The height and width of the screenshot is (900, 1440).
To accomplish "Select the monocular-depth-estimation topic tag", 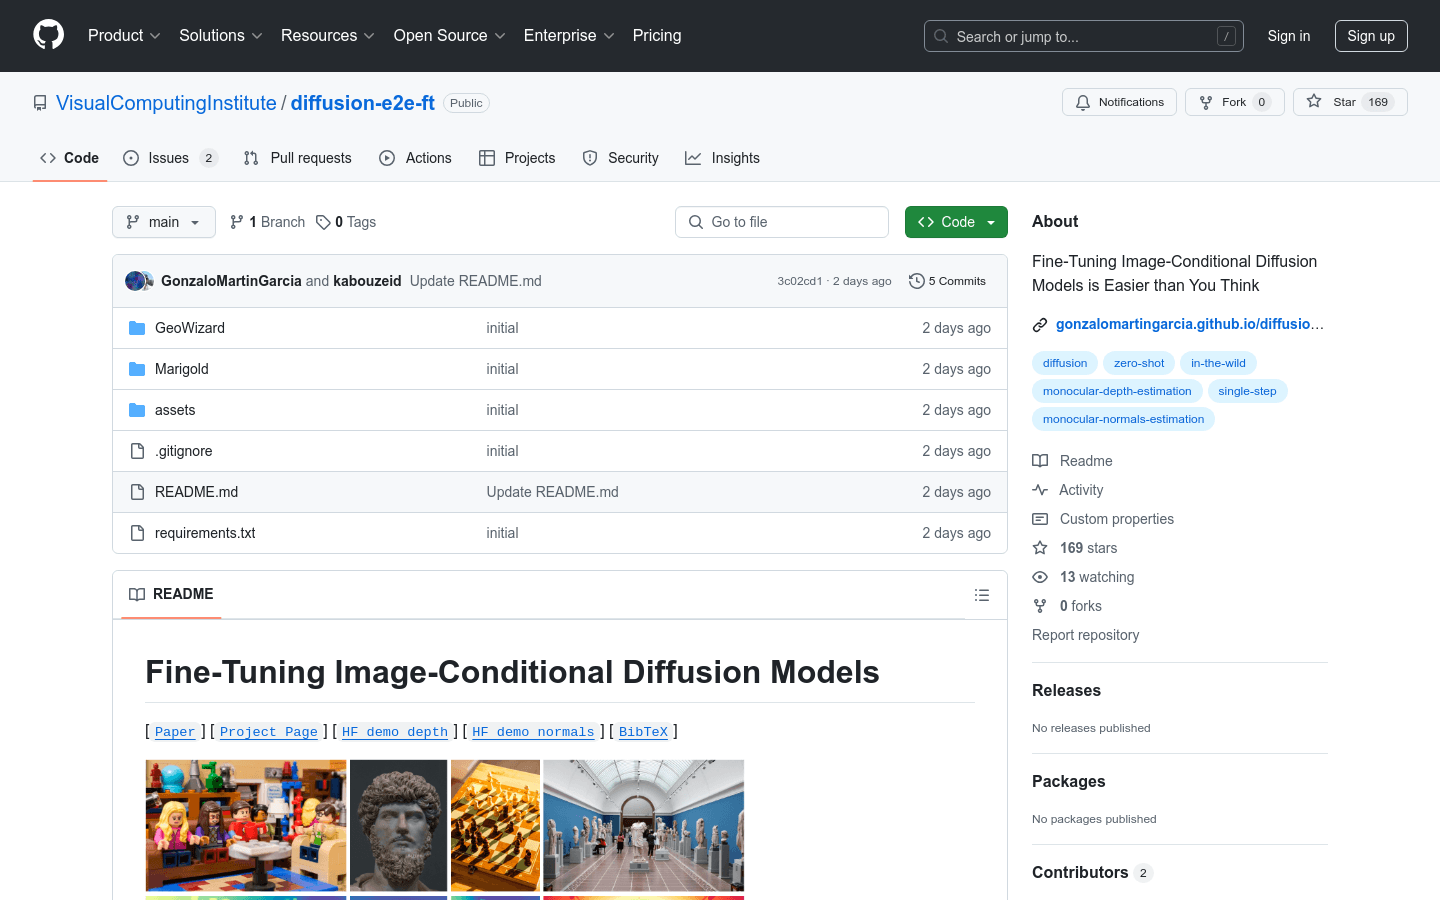I will pos(1116,391).
